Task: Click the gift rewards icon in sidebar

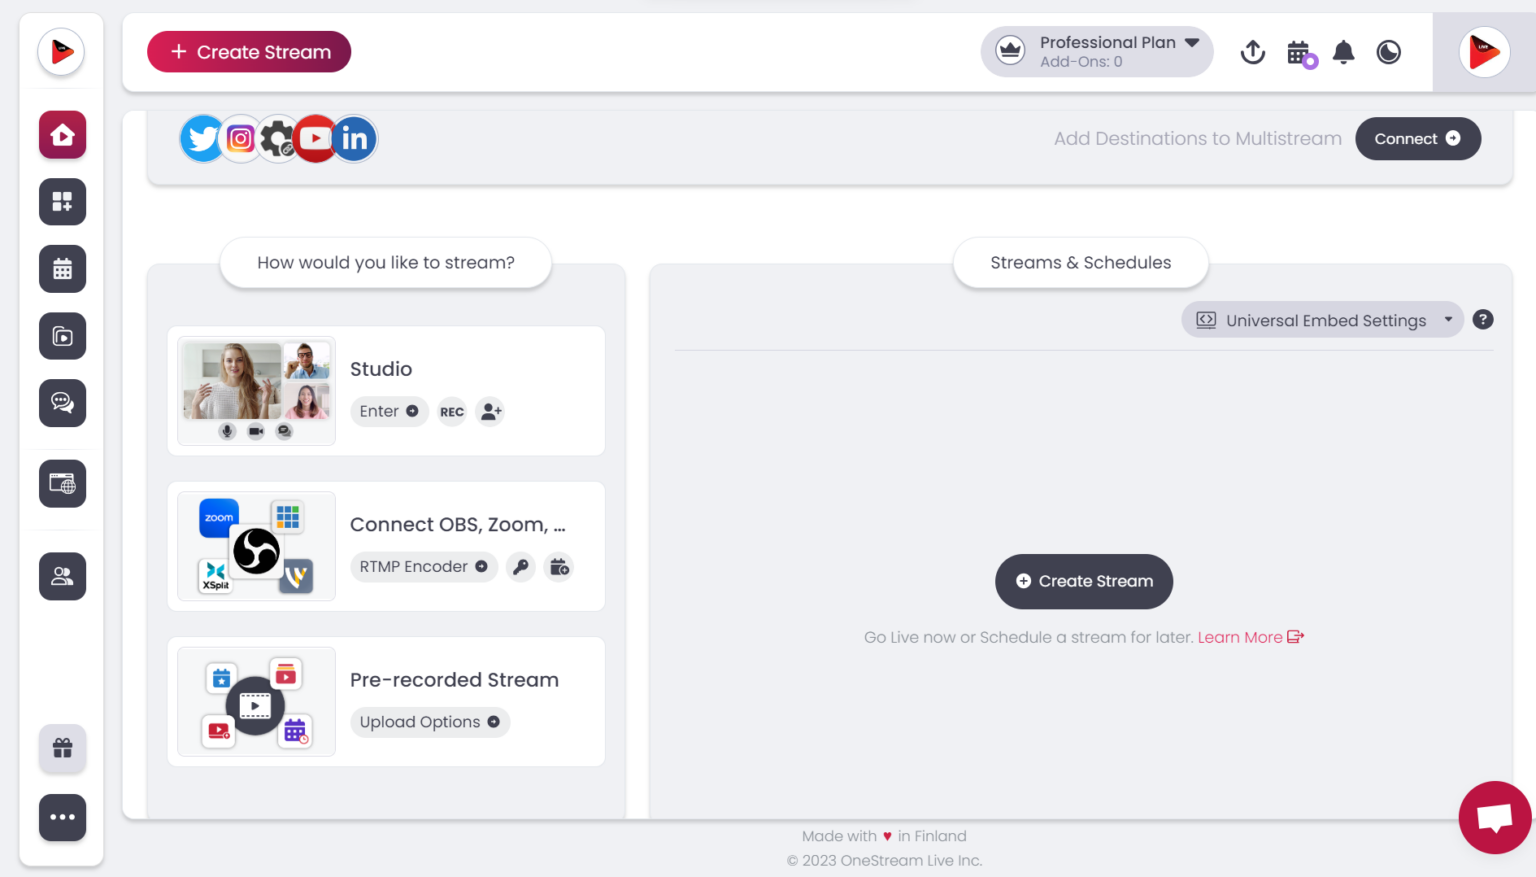Action: 62,748
